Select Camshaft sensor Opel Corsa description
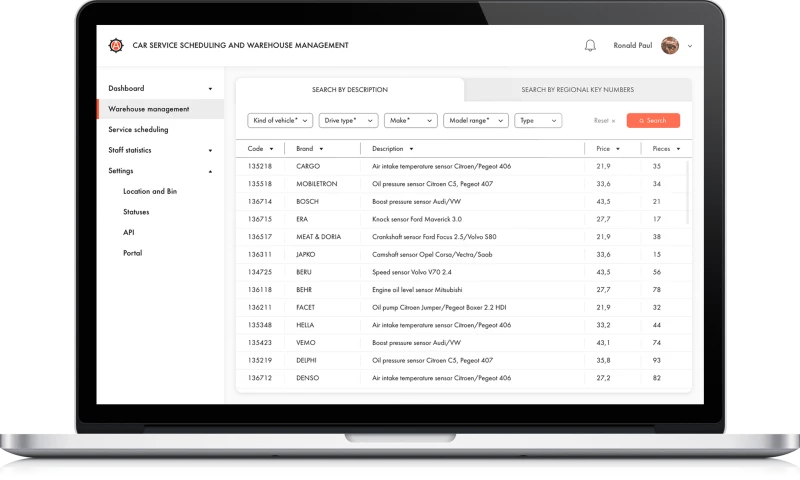The image size is (800, 480). [x=432, y=255]
